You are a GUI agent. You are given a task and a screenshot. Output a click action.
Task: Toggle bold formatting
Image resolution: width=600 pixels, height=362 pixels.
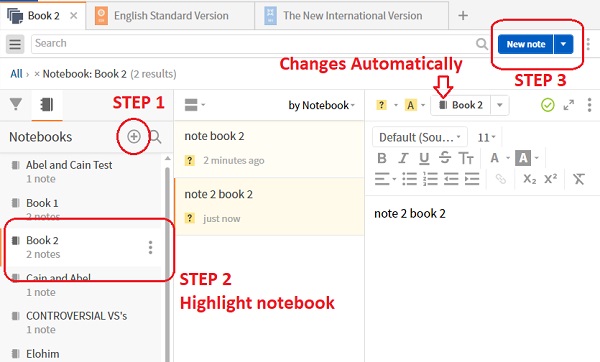[x=382, y=158]
